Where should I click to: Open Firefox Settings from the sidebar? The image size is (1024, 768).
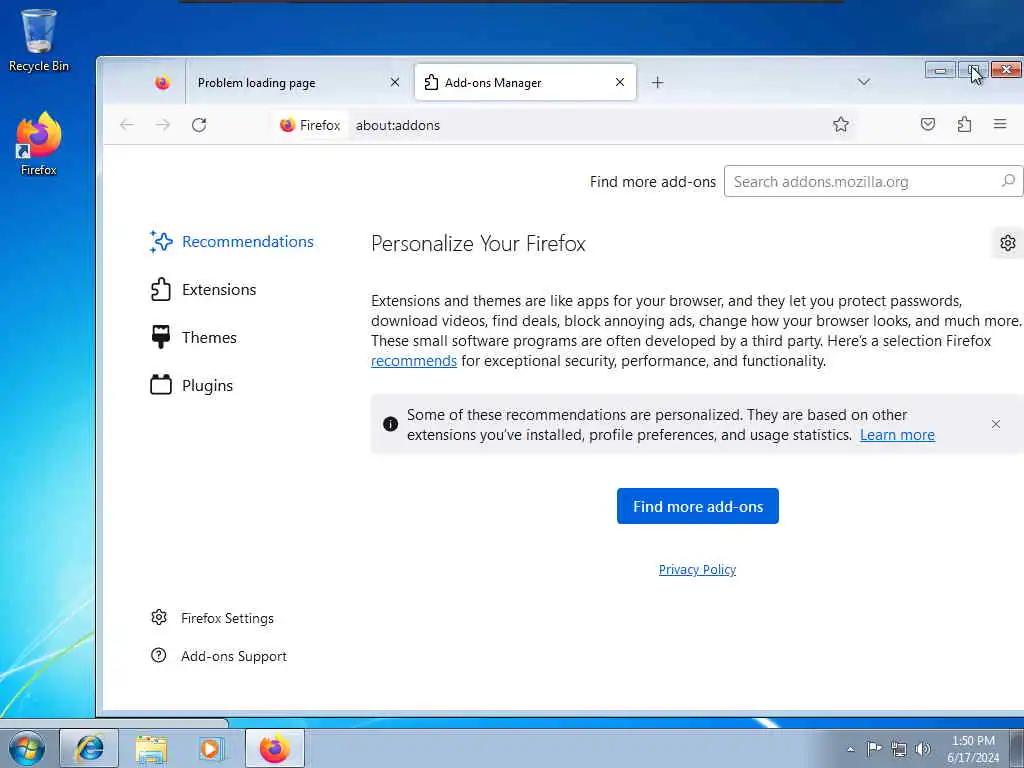click(212, 618)
